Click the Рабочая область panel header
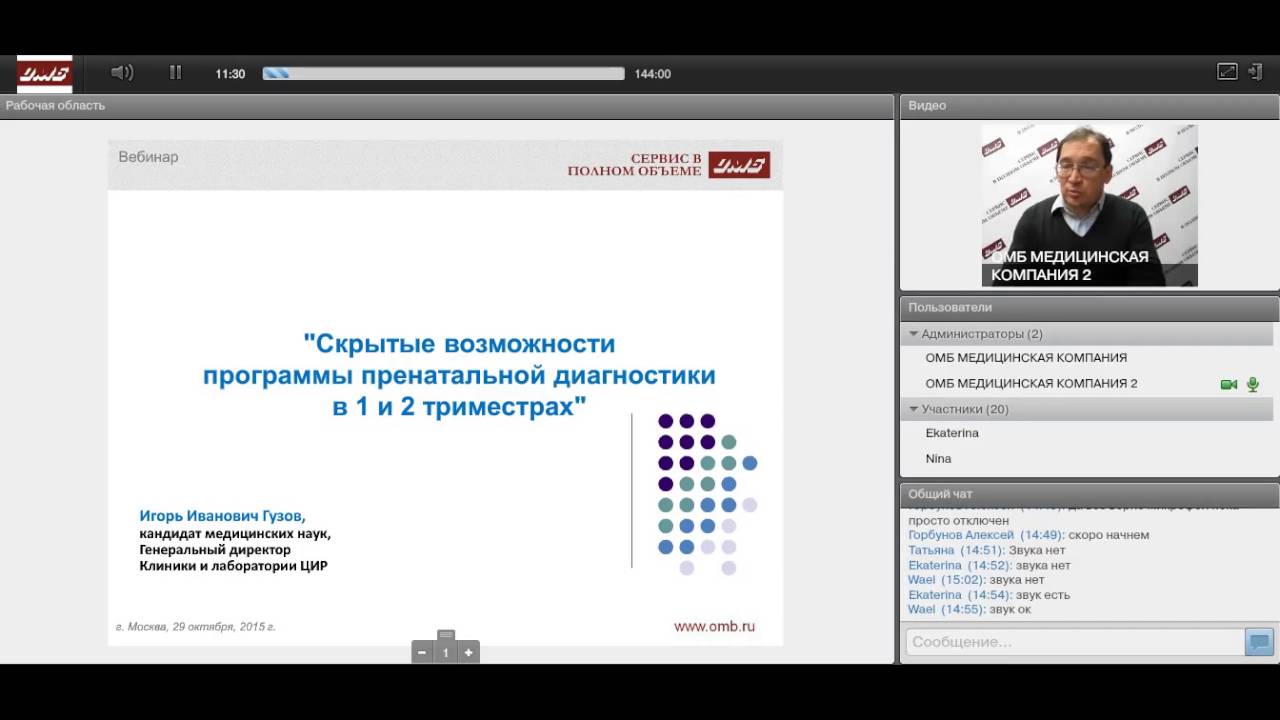 (x=447, y=106)
